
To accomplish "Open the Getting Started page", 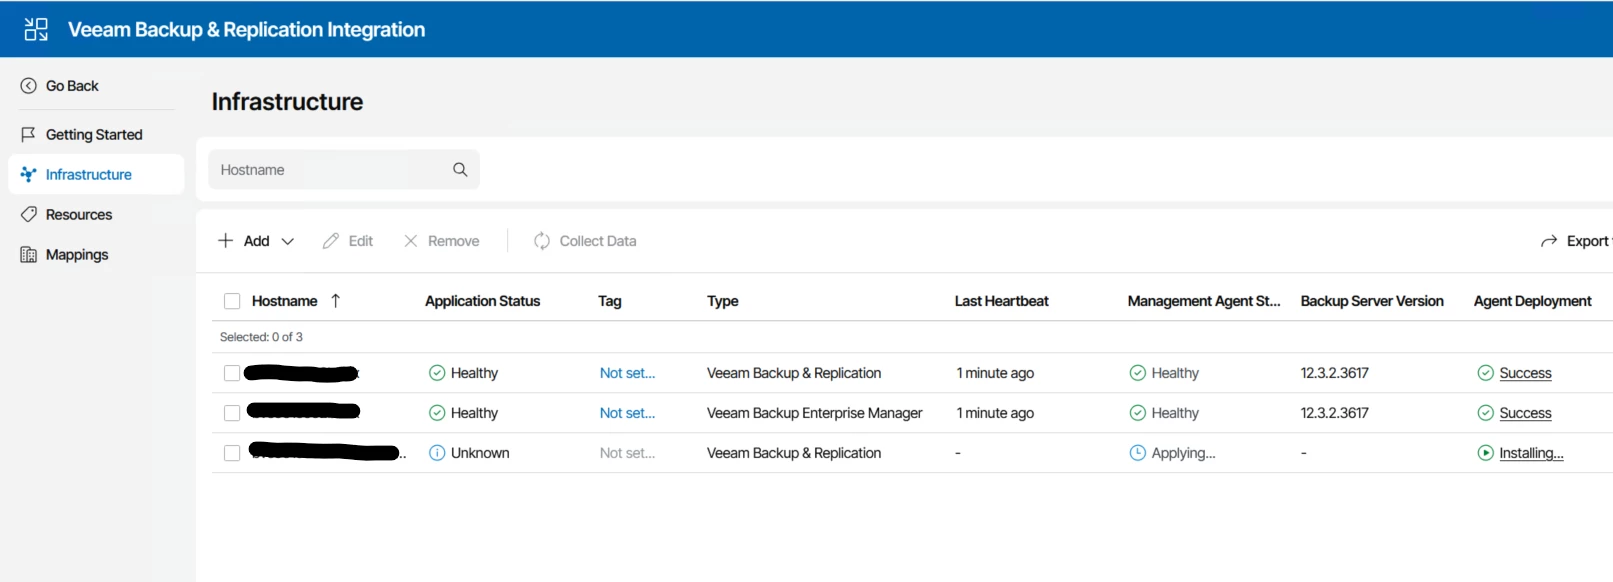I will (x=94, y=135).
